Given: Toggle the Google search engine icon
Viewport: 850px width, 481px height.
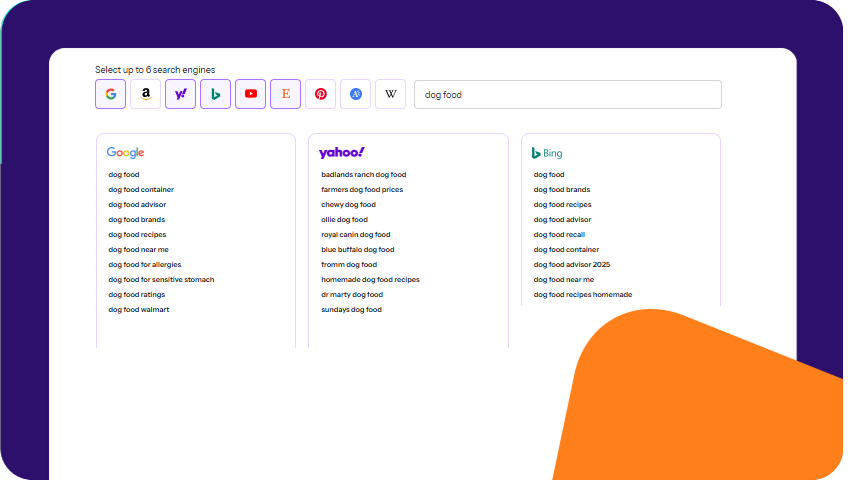Looking at the screenshot, I should coord(110,94).
